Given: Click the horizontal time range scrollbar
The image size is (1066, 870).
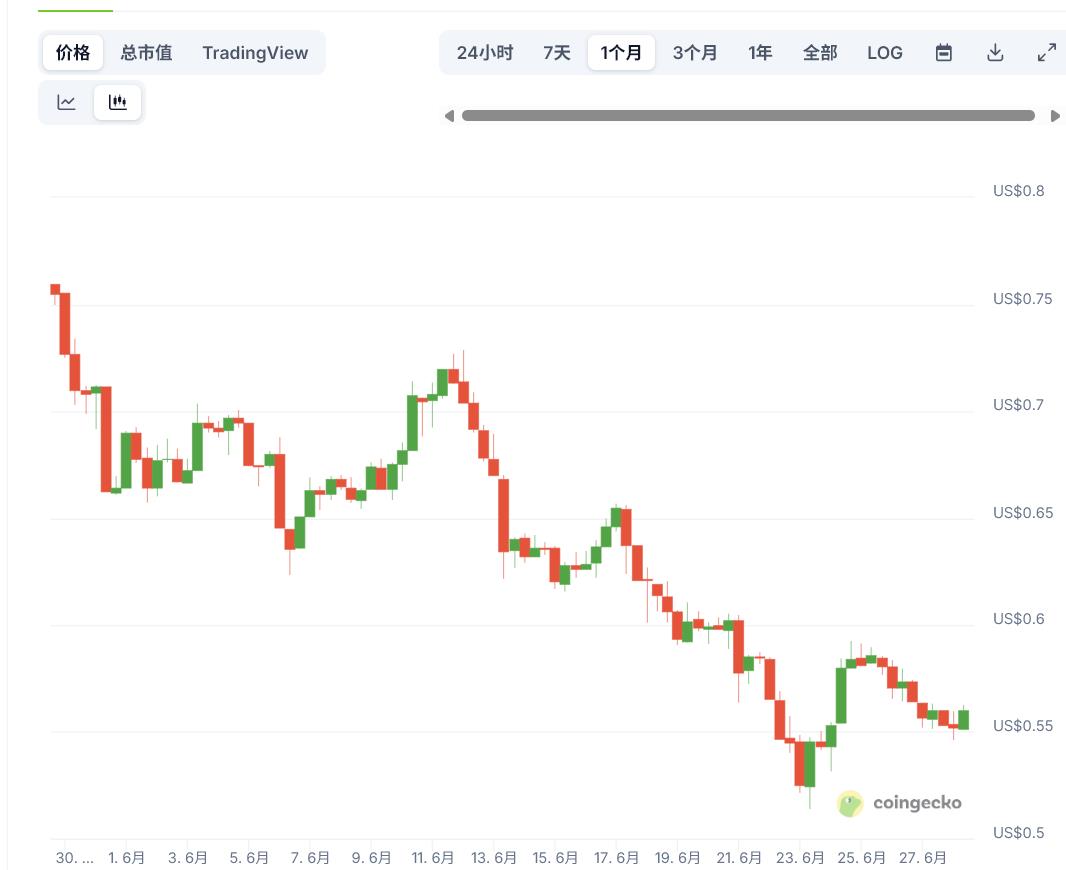Looking at the screenshot, I should [x=748, y=116].
